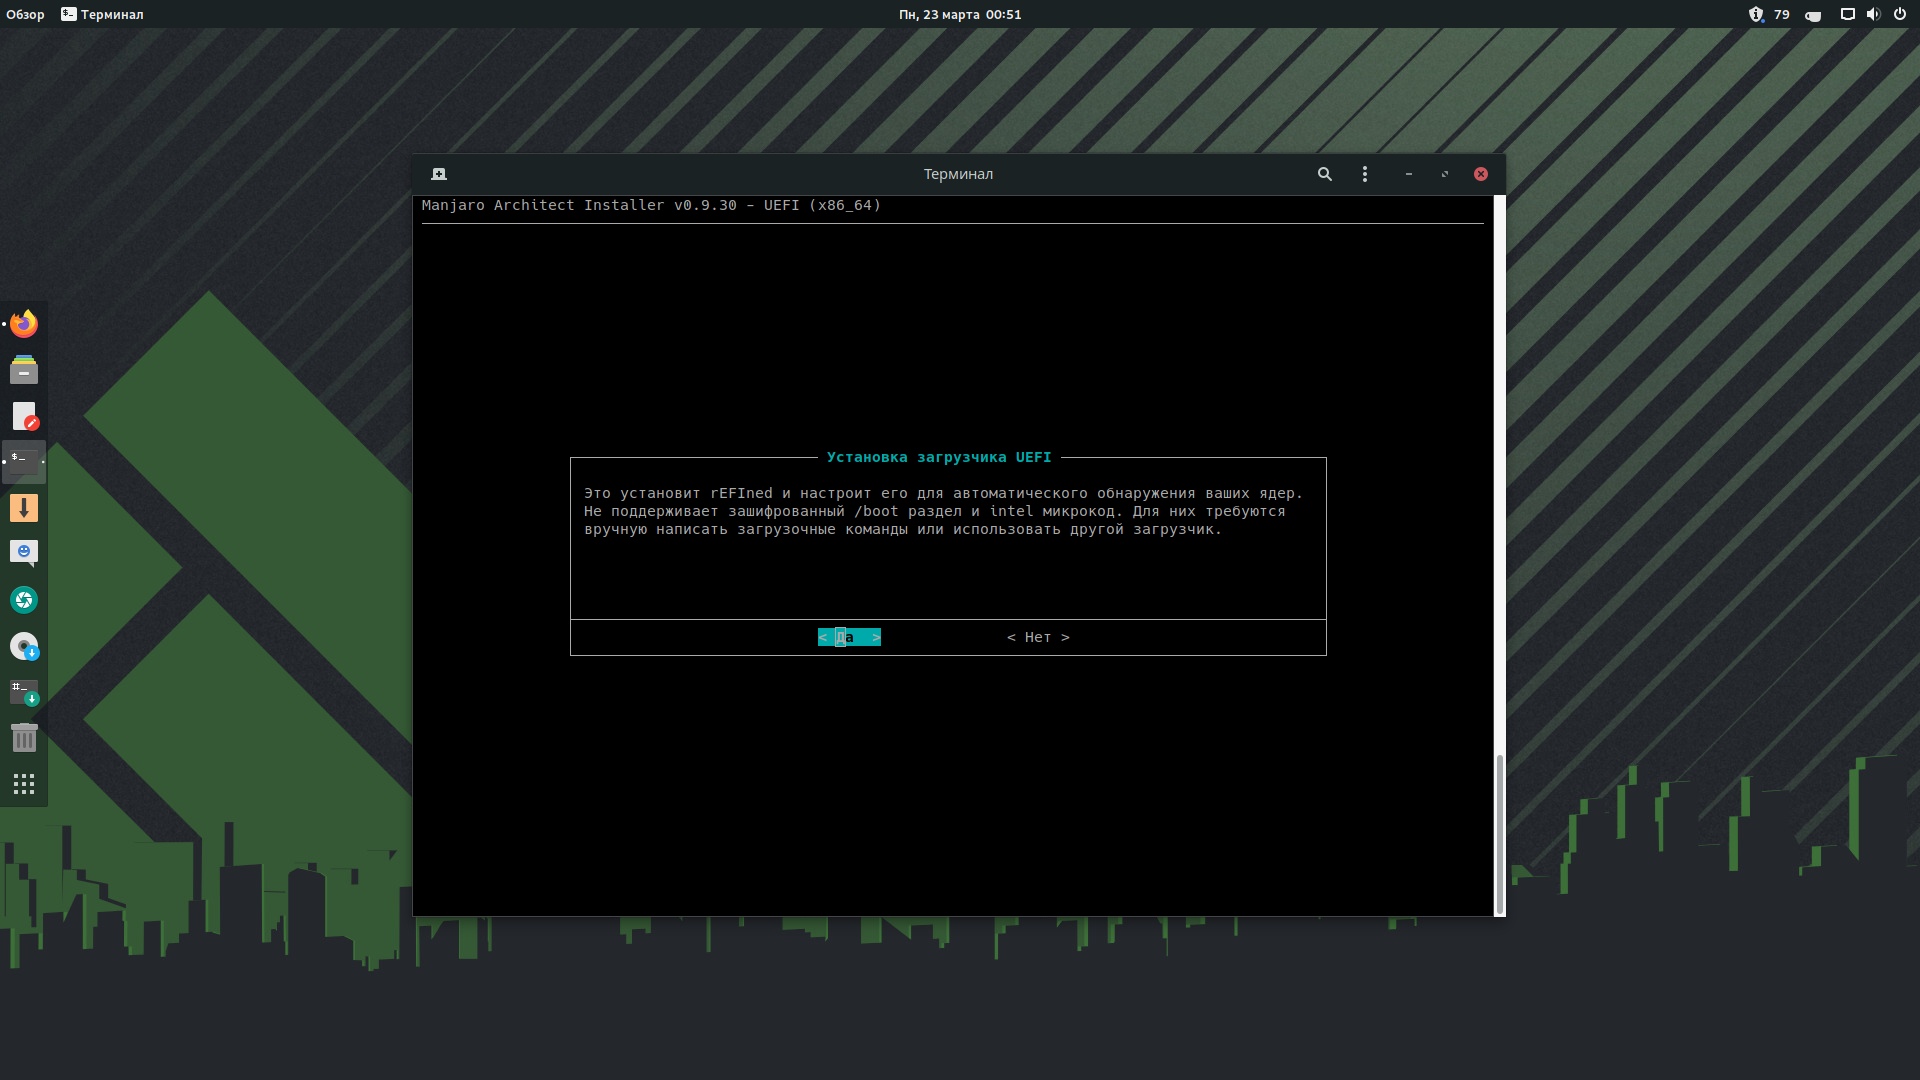Add a new terminal tab icon

point(439,174)
